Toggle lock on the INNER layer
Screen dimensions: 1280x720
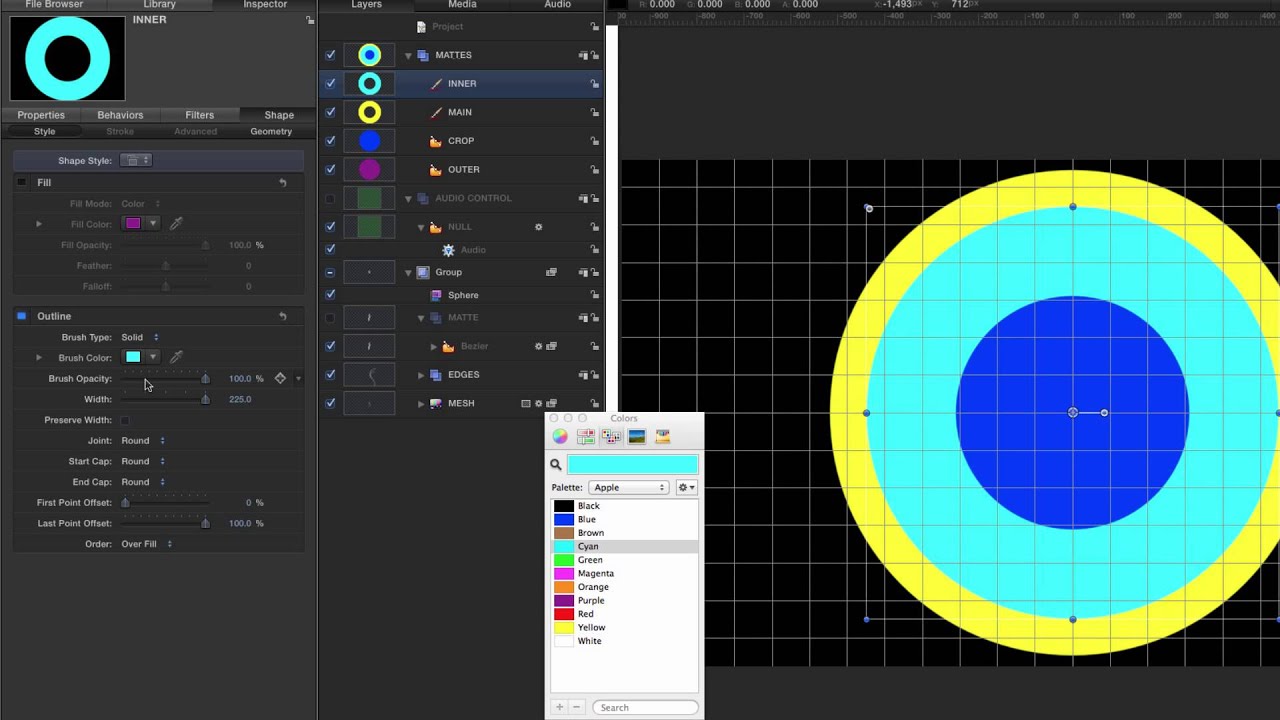coord(594,84)
